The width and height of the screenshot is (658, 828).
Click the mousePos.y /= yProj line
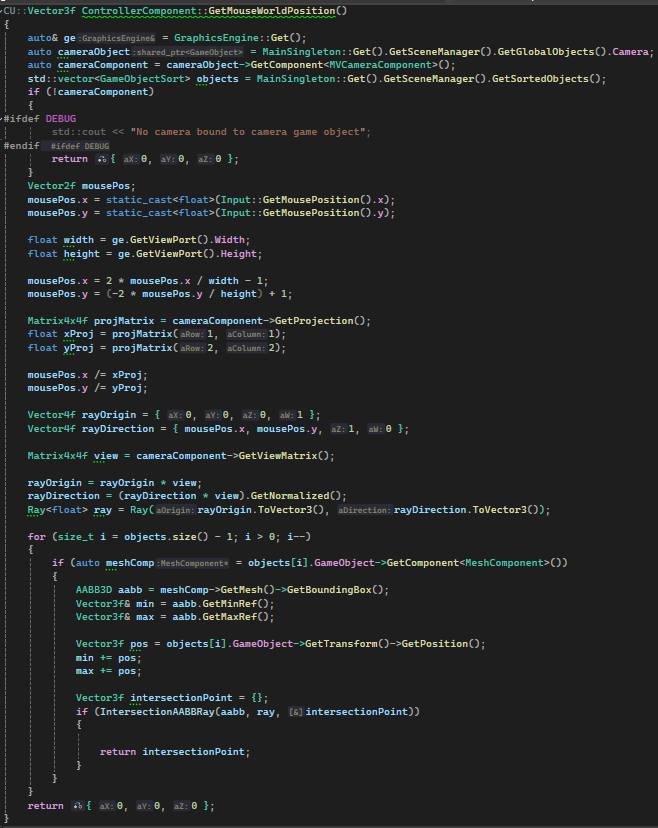click(x=87, y=388)
